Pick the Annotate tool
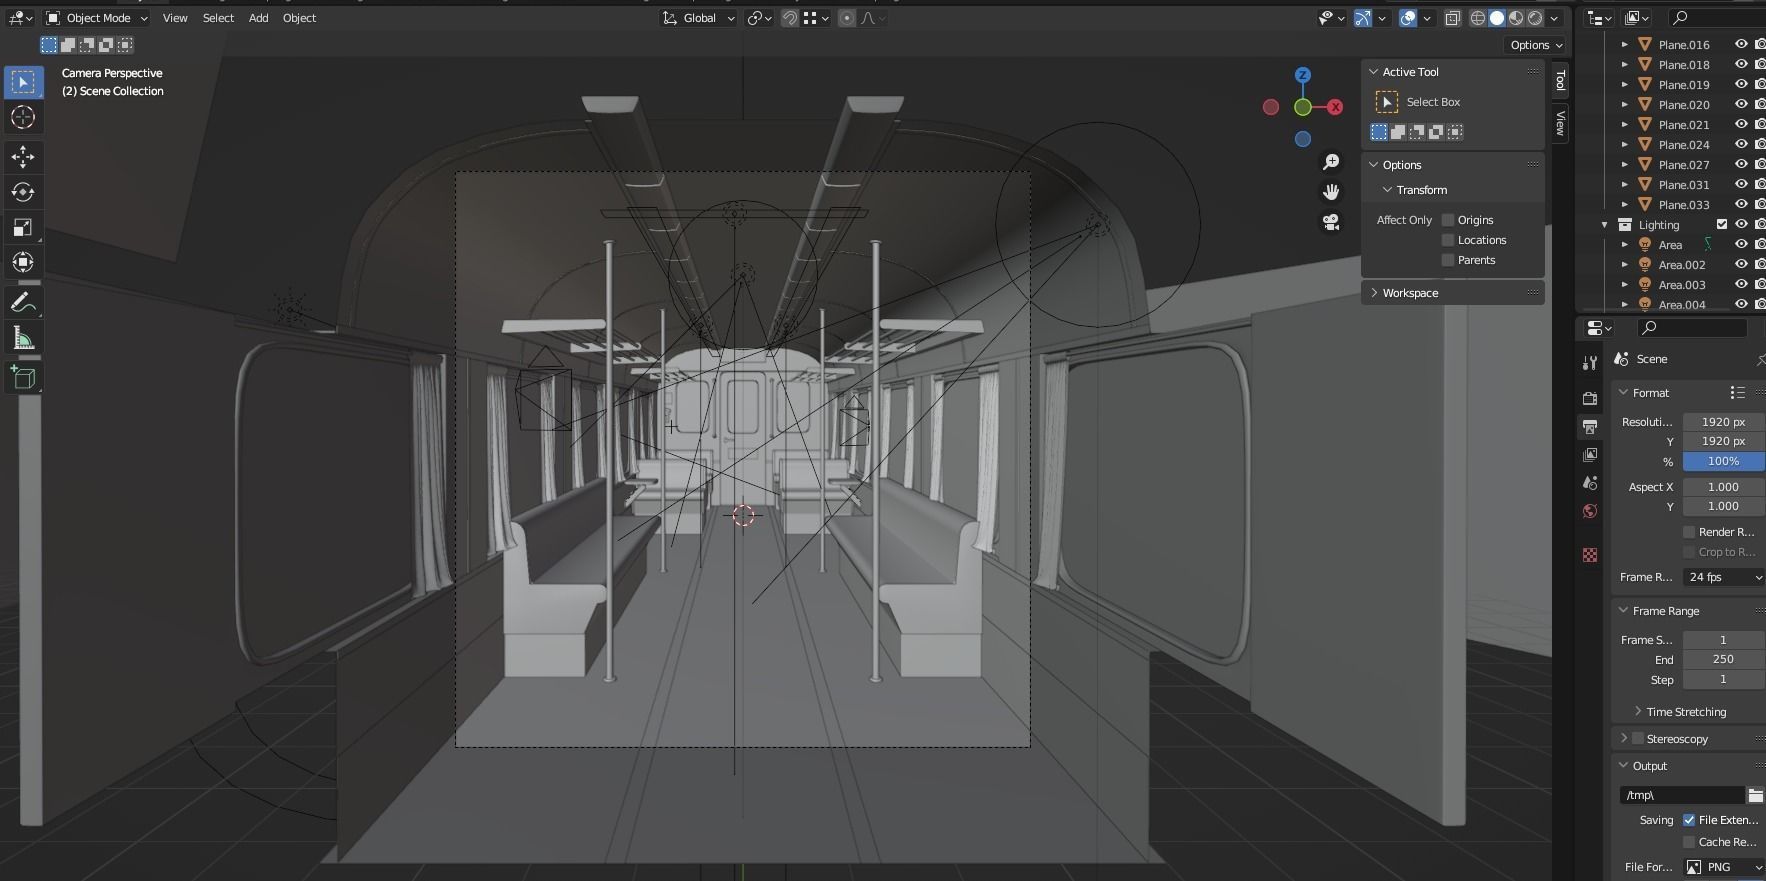1766x881 pixels. click(x=23, y=302)
